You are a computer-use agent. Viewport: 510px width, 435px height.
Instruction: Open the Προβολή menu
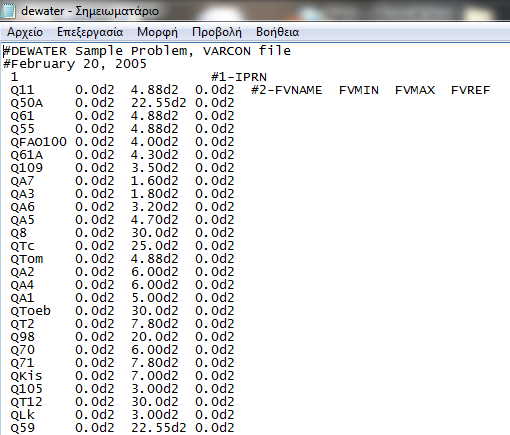(217, 32)
